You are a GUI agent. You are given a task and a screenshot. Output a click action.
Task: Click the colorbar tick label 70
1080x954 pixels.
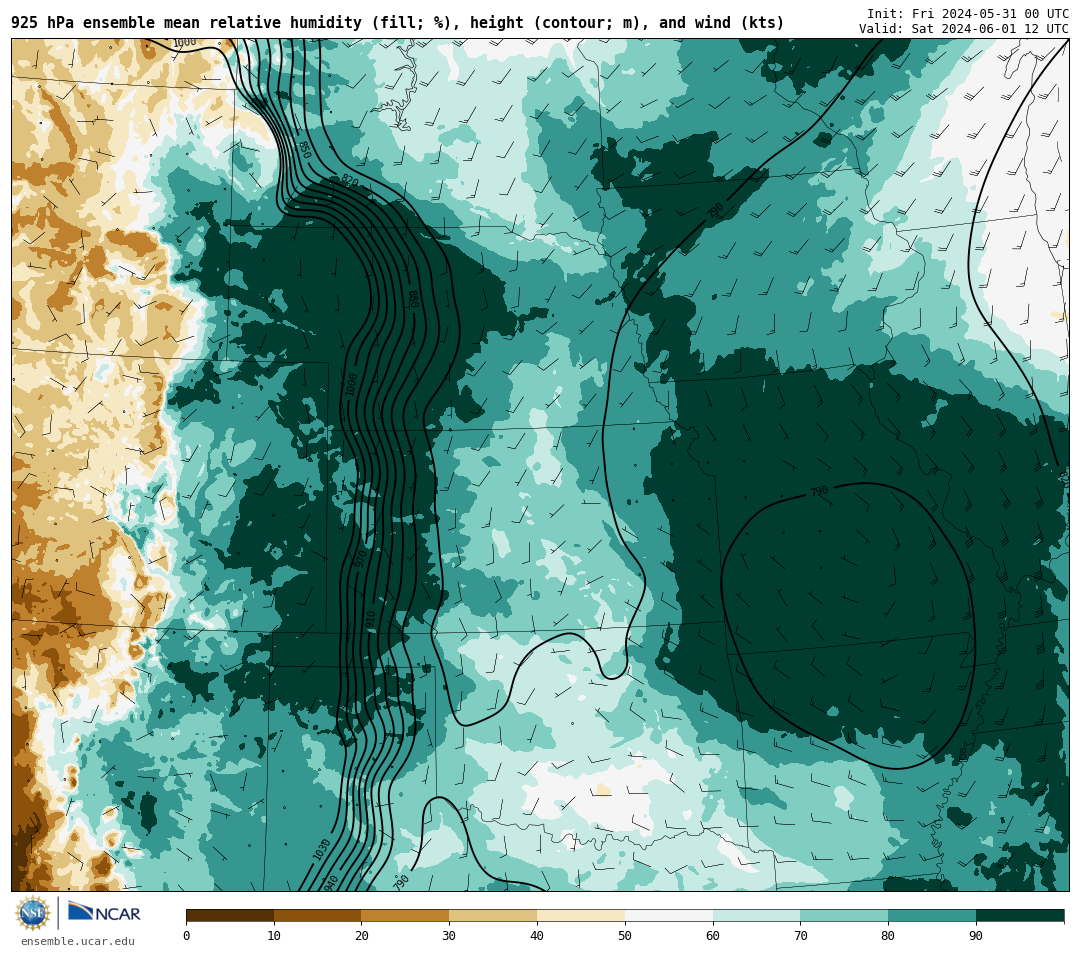800,935
